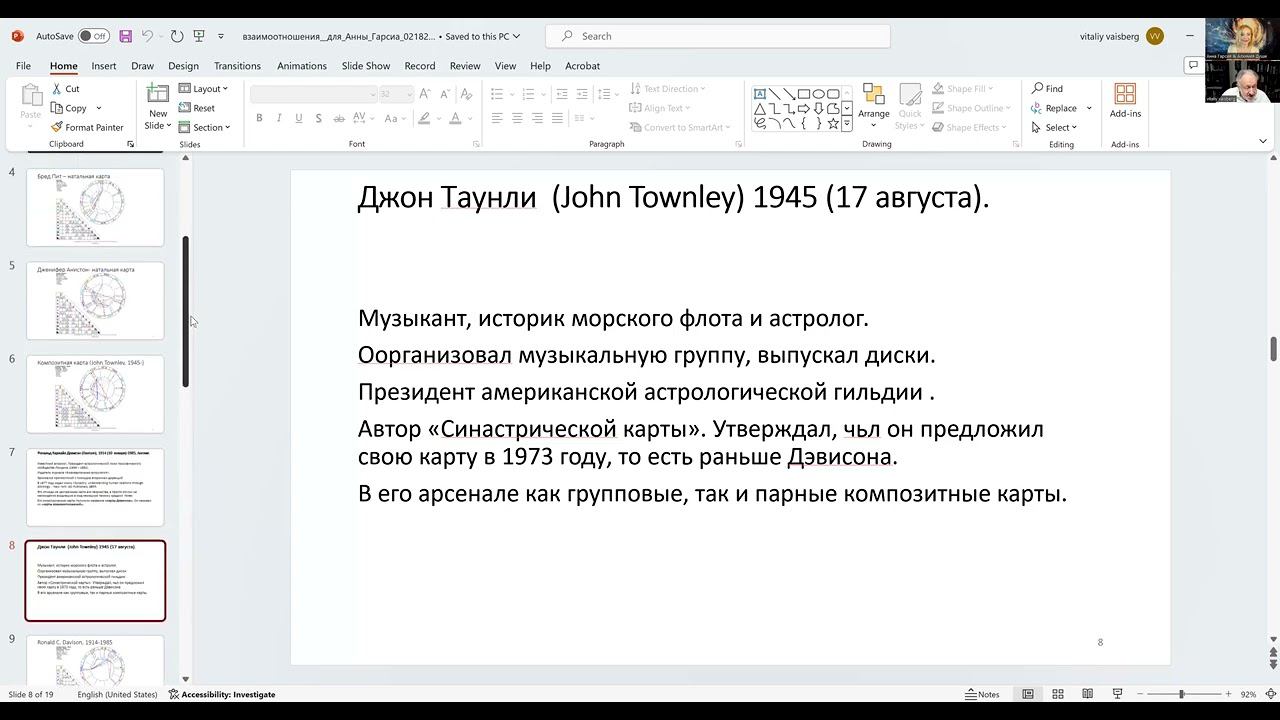Select the rectangle shape in gallery

pos(804,94)
